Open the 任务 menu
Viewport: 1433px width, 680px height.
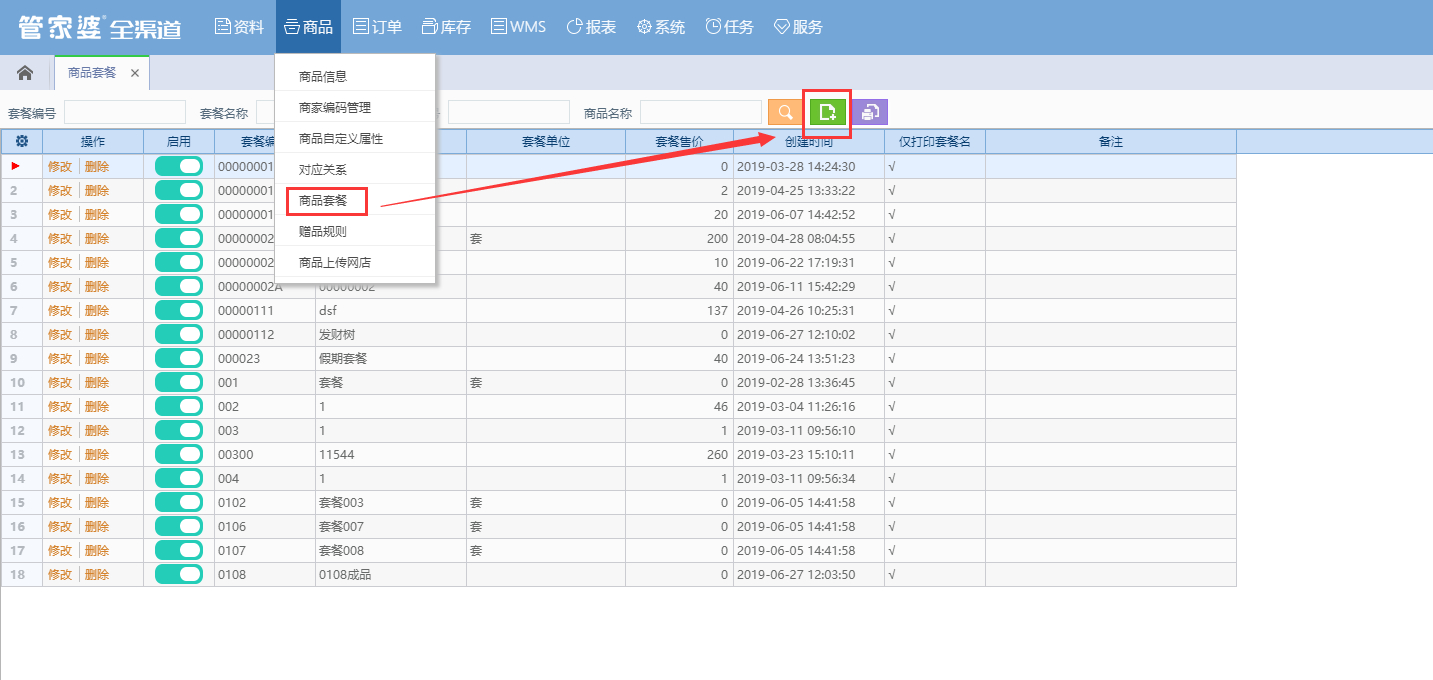click(x=729, y=27)
